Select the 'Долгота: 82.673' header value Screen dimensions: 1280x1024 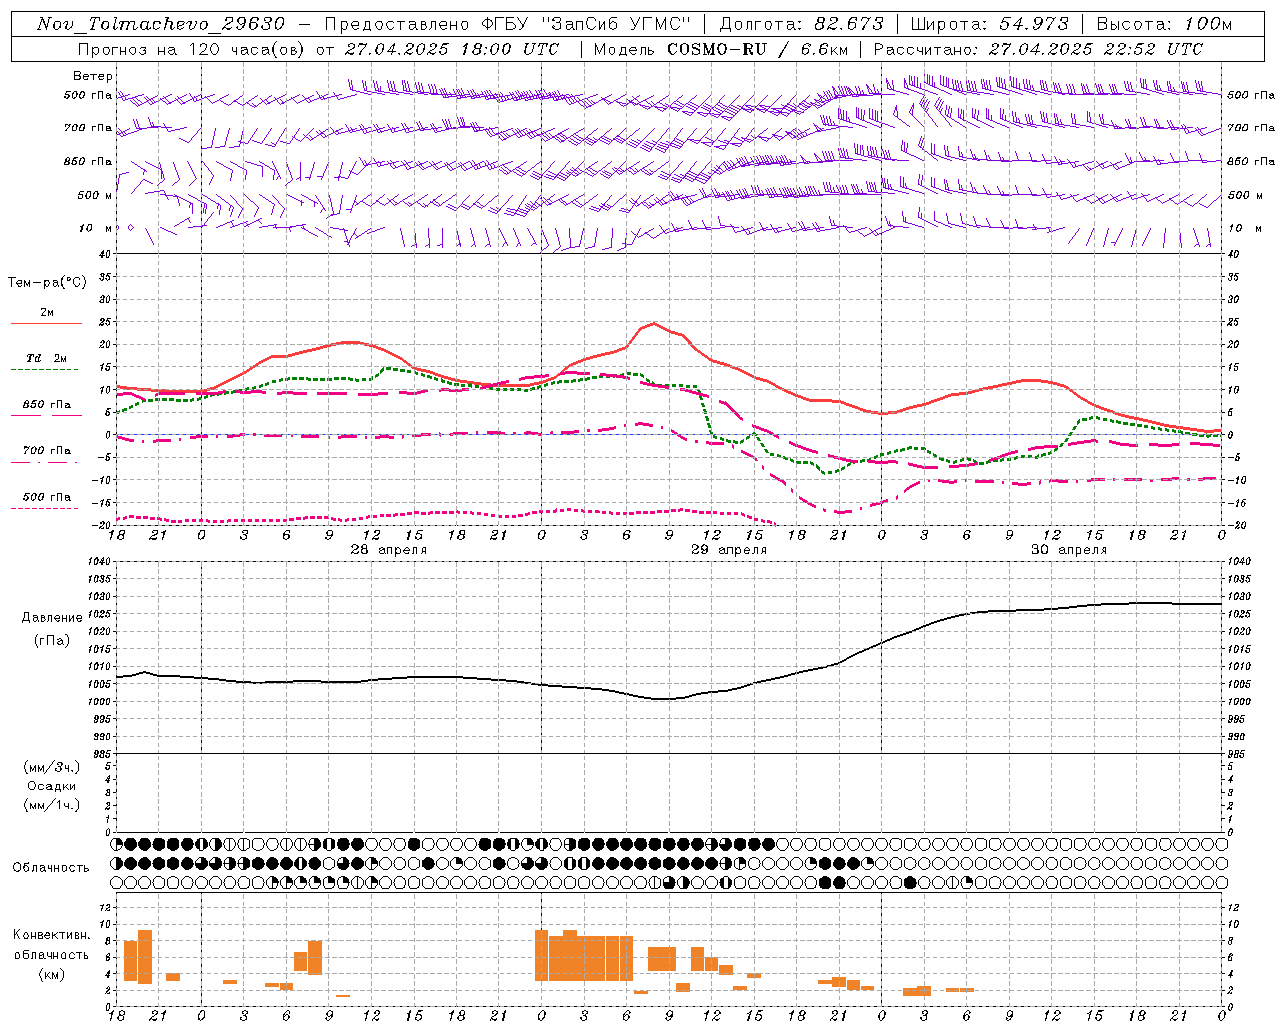(801, 24)
